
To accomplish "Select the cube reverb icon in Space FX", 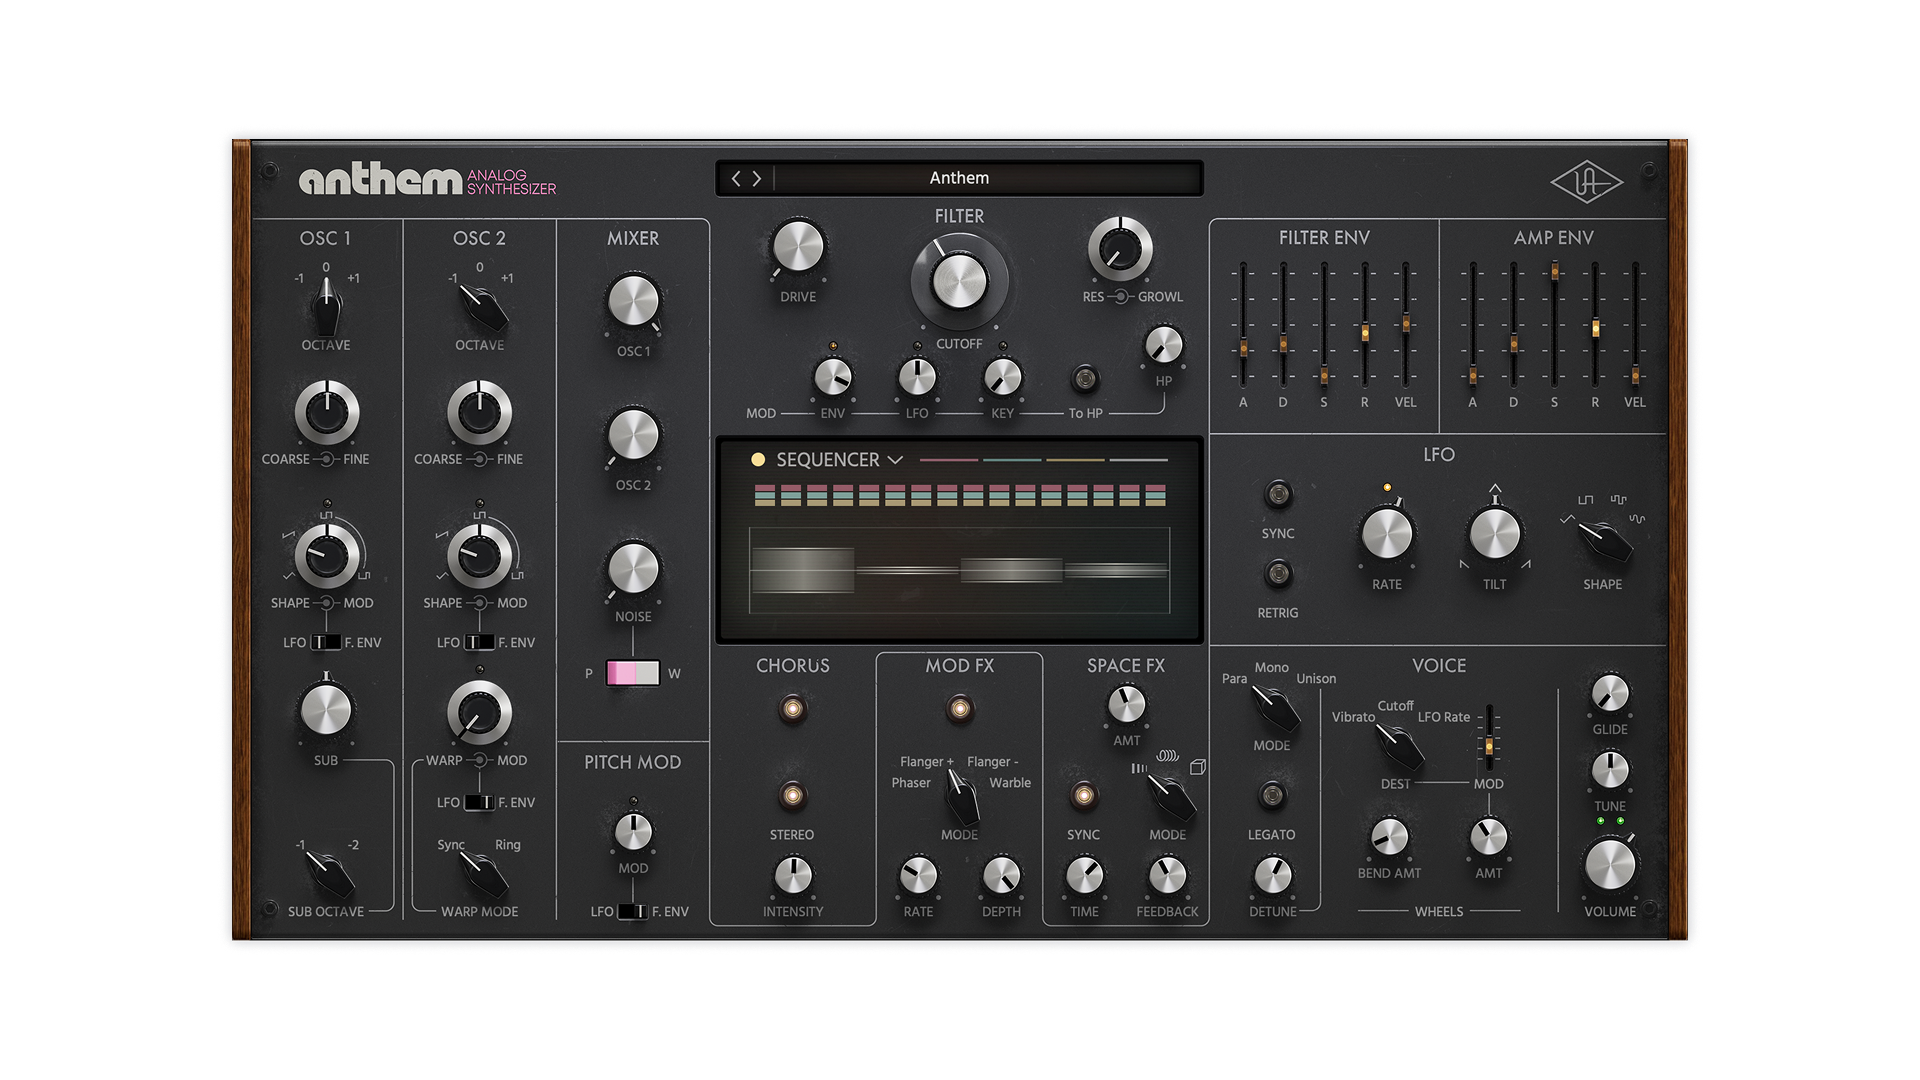I will [x=1198, y=768].
